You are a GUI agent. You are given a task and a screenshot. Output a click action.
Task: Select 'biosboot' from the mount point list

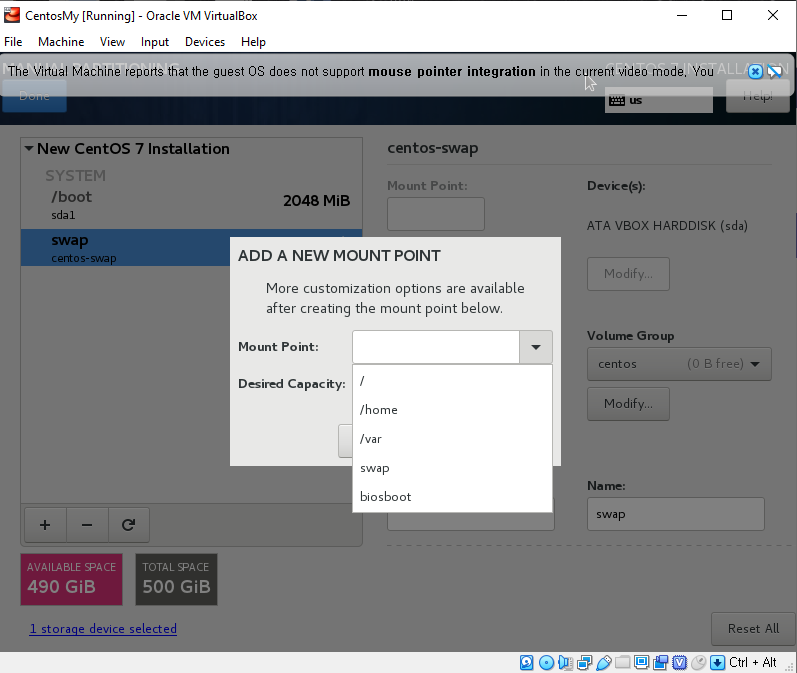452,497
